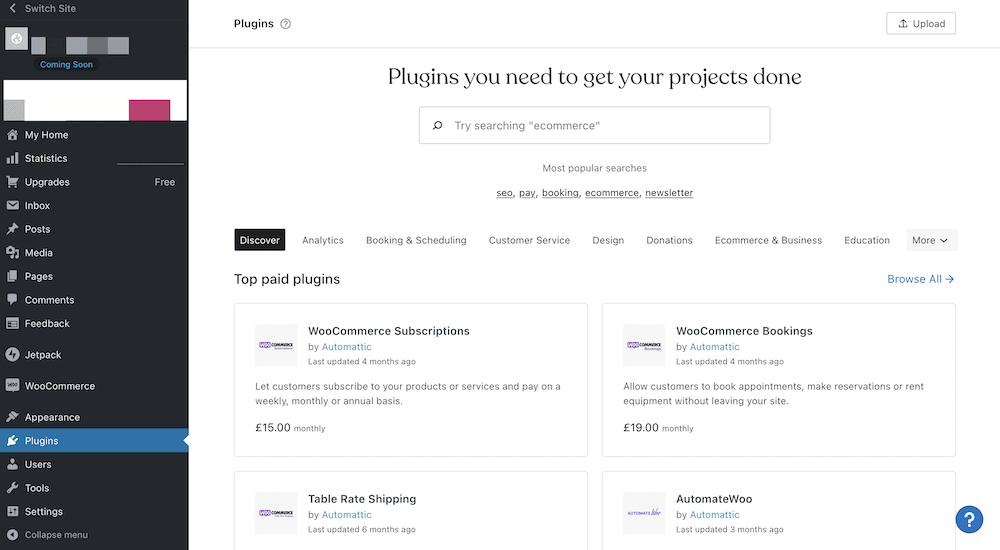The width and height of the screenshot is (1000, 550).
Task: Click the Coming Soon site badge
Action: (x=66, y=64)
